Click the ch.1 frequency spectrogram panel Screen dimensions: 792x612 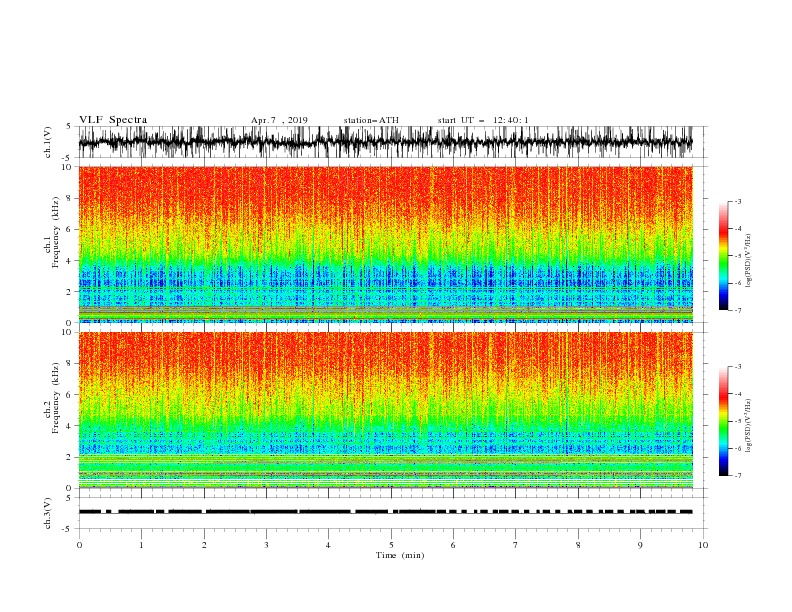385,244
